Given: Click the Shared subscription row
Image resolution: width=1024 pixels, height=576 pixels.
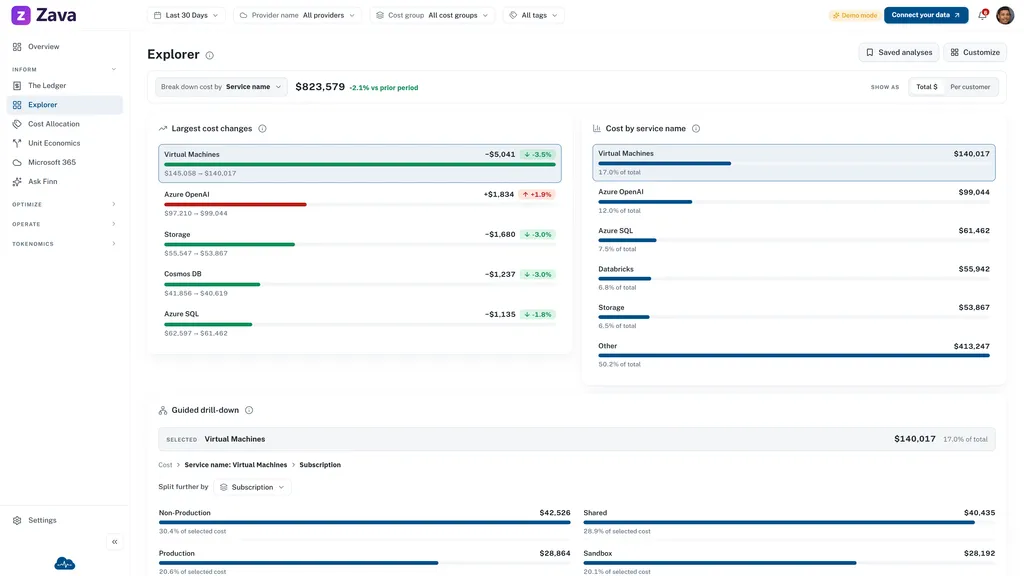Looking at the screenshot, I should (x=789, y=522).
